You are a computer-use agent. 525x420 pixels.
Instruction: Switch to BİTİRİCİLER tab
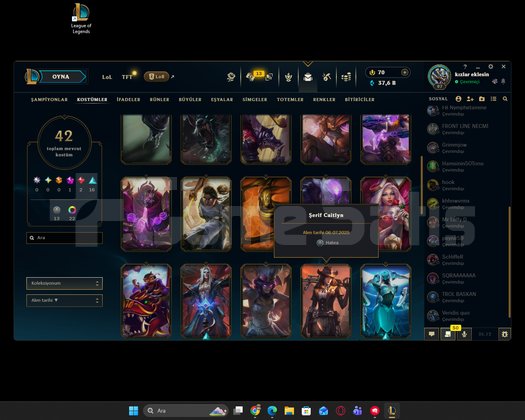point(360,99)
